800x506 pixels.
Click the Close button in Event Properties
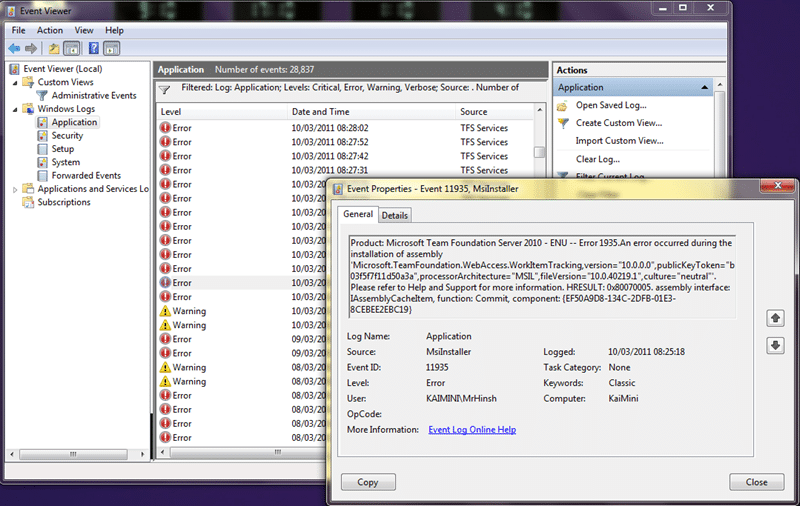pyautogui.click(x=757, y=482)
